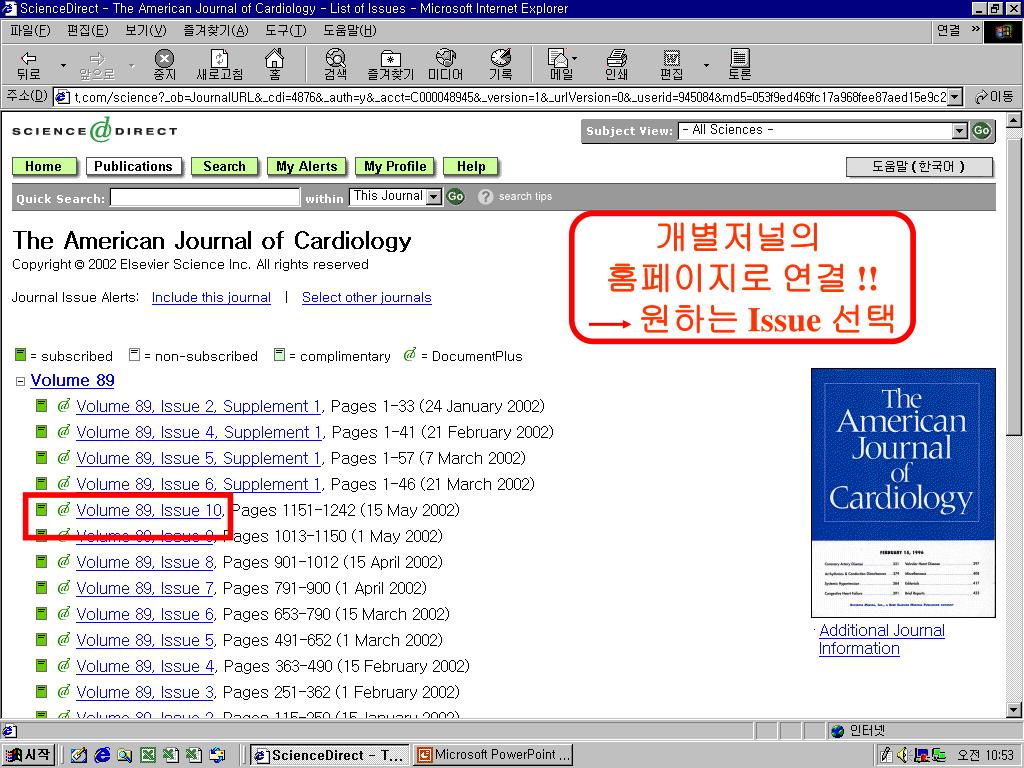Click subscribed icon beside Volume 89, Issue 8

tap(41, 562)
